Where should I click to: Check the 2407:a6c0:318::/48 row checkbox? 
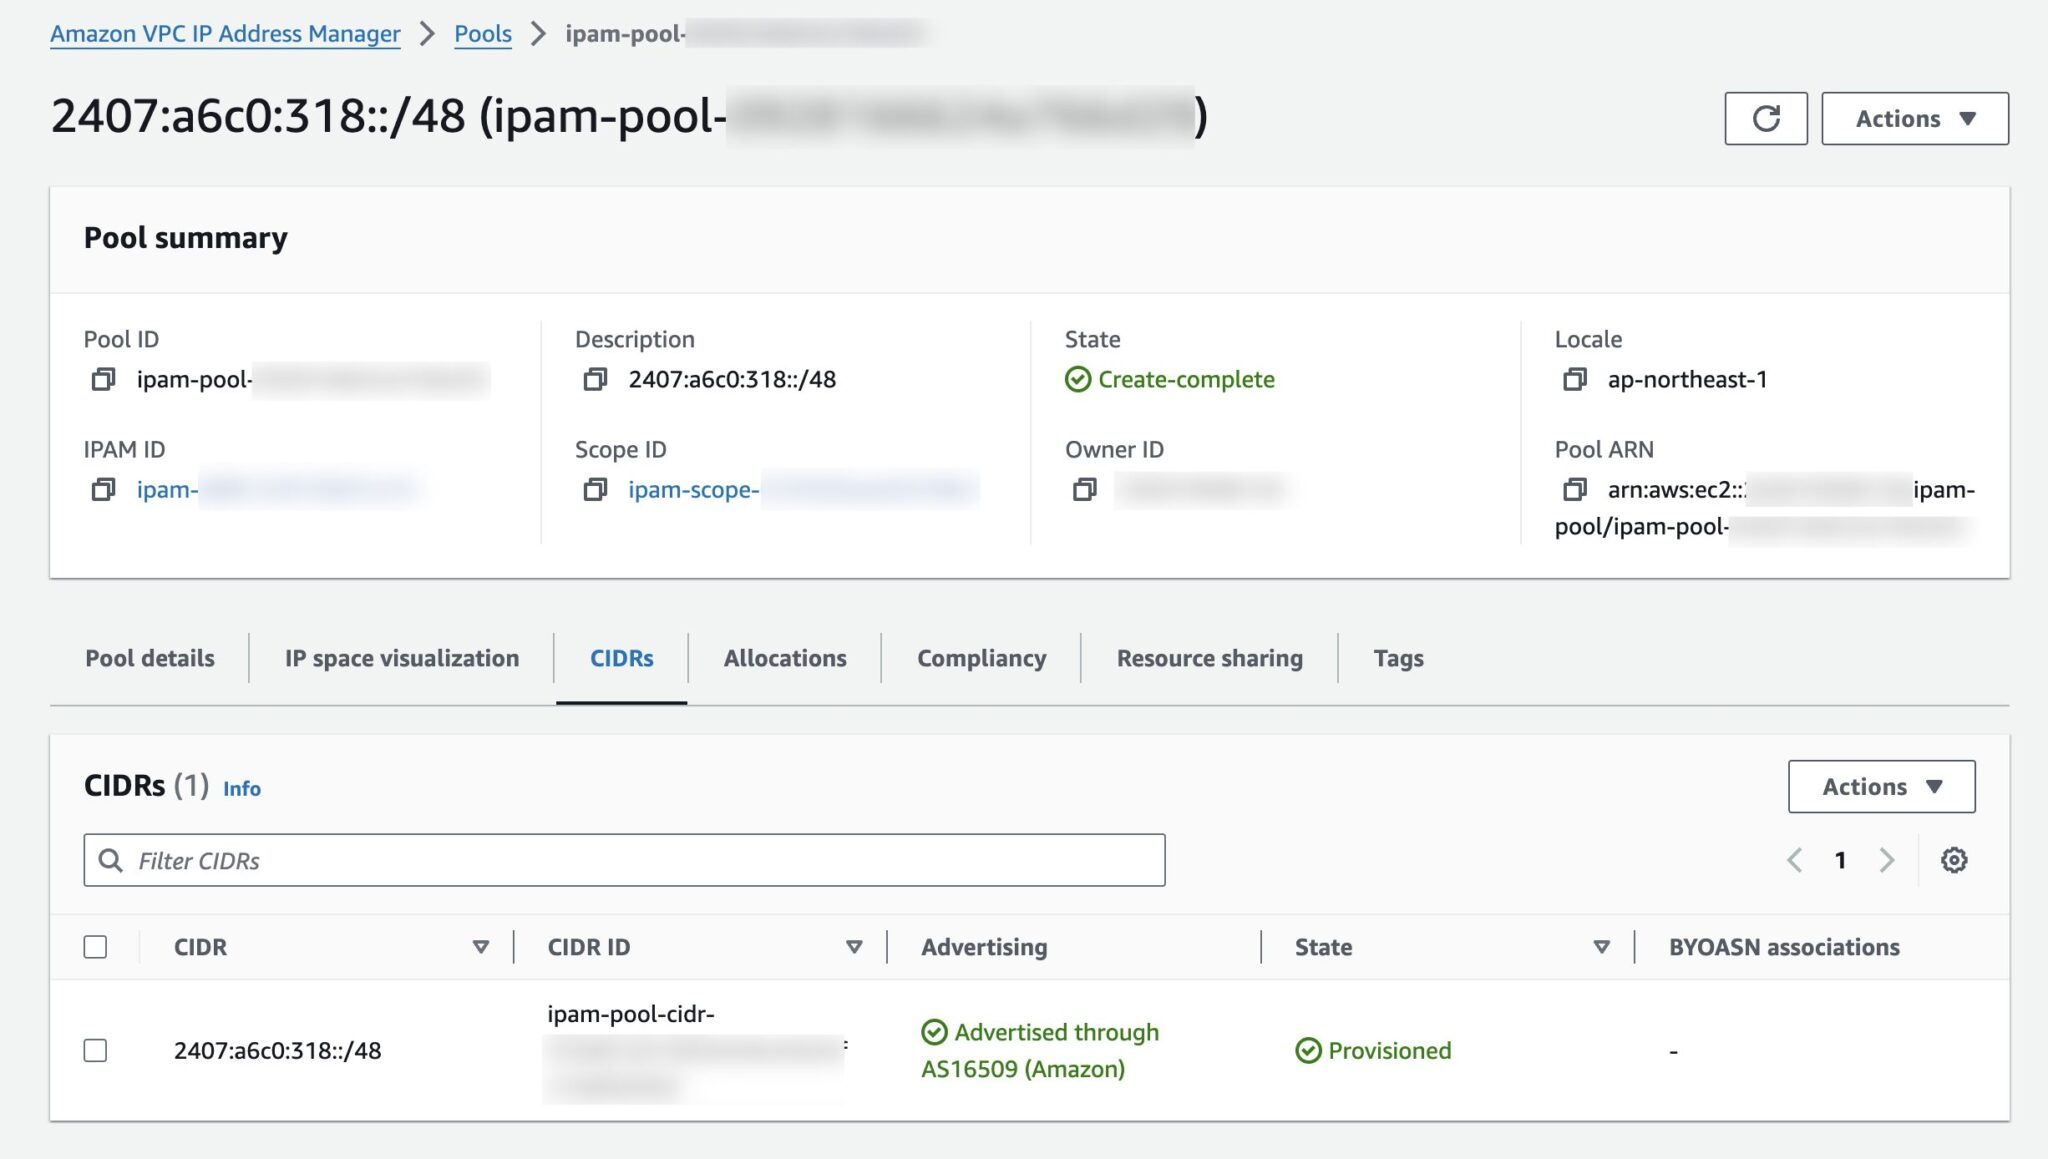[96, 1050]
